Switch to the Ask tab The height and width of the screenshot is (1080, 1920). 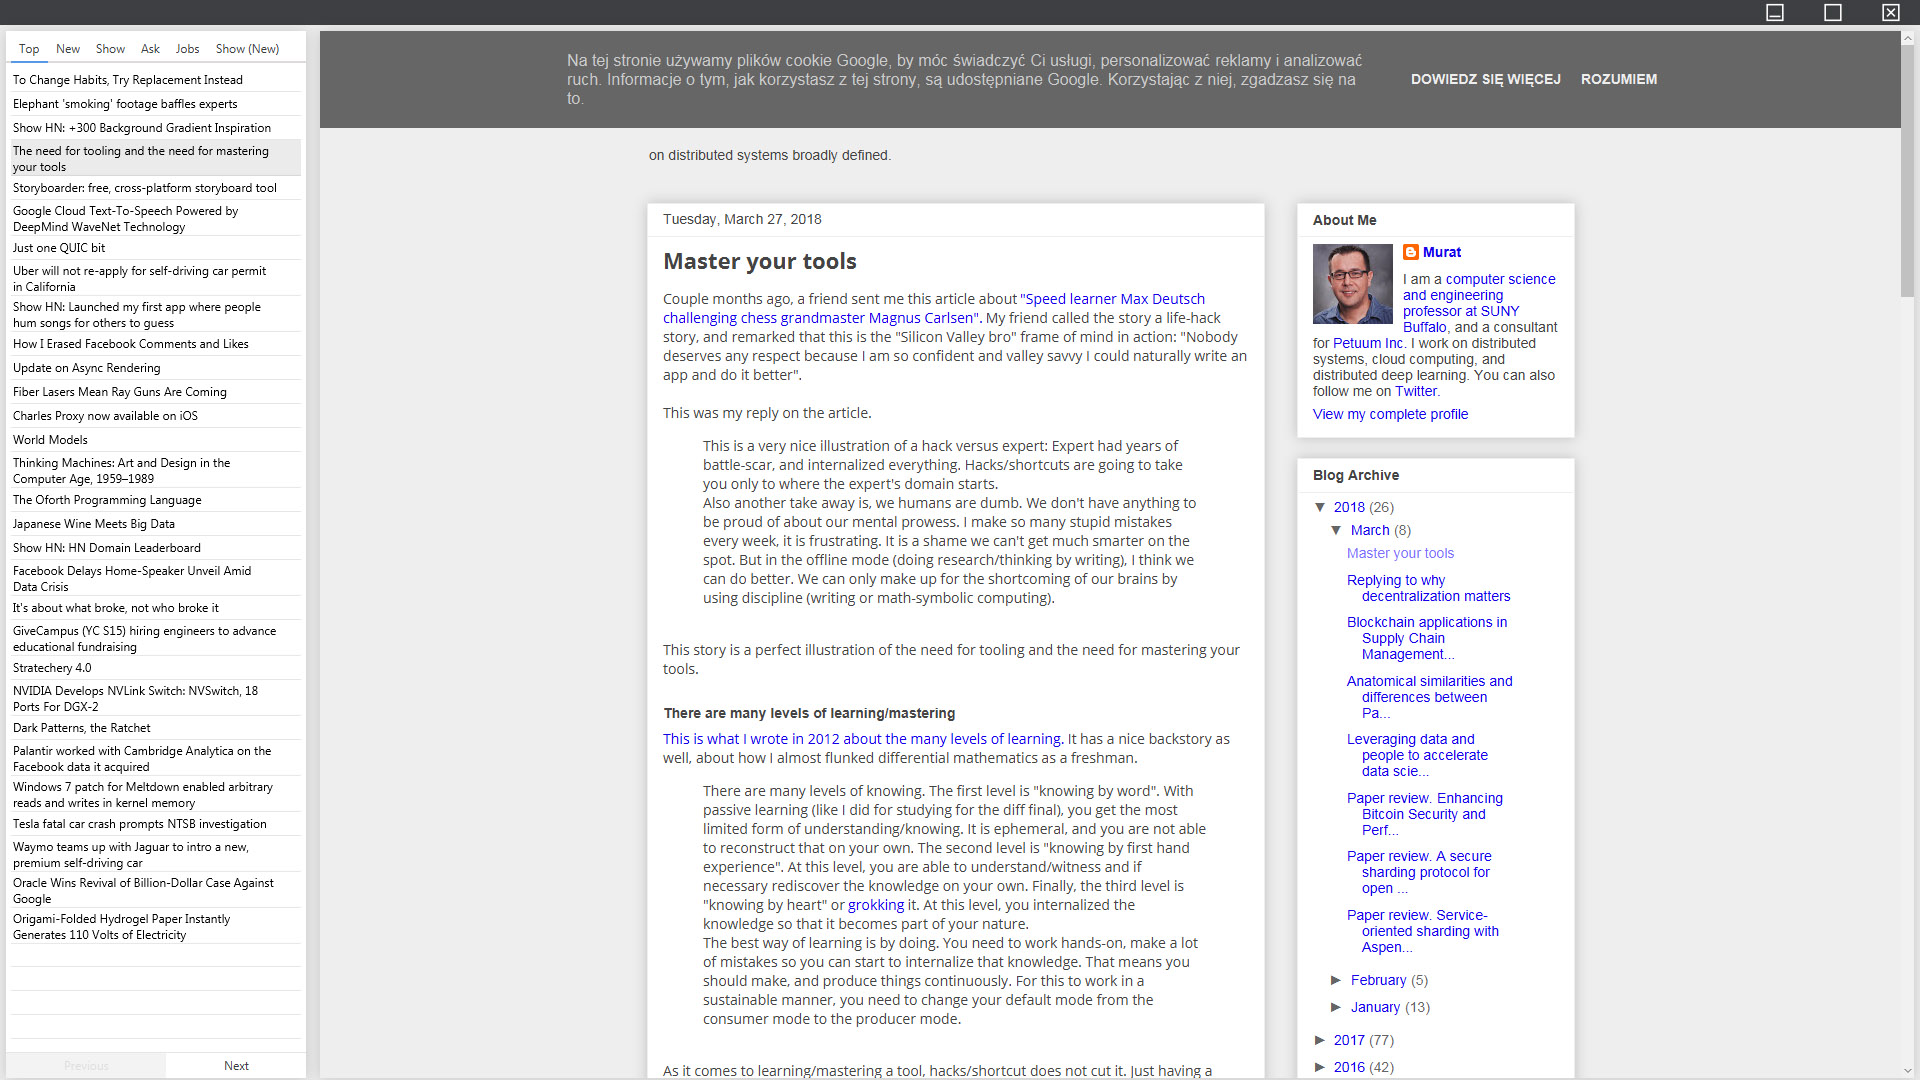149,48
